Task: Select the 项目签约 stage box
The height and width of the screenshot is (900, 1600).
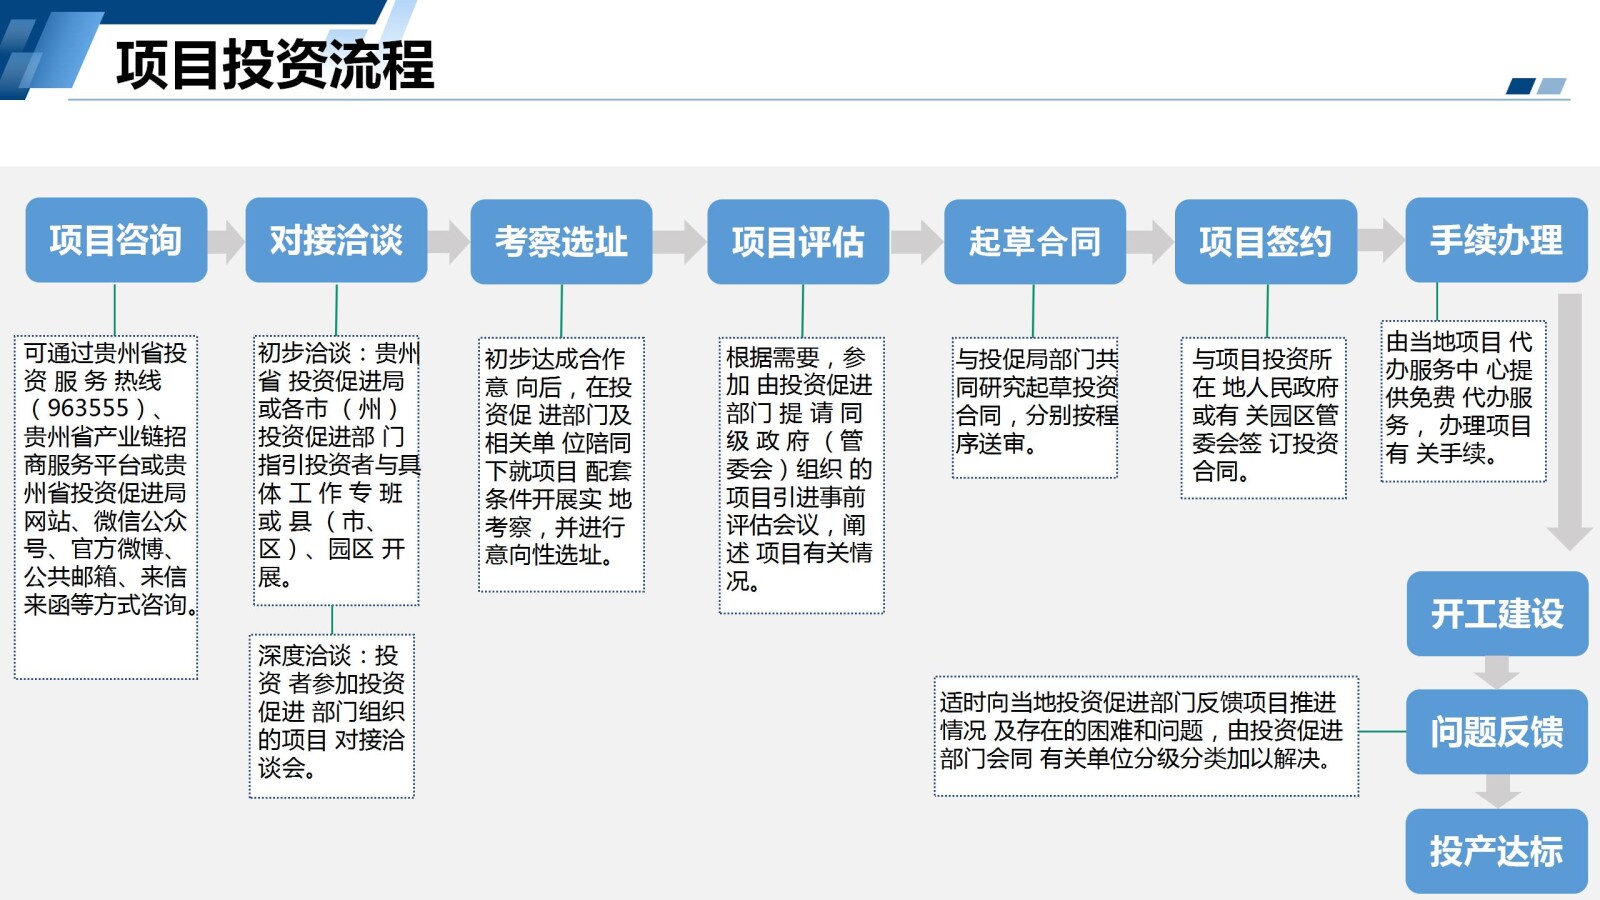Action: click(1267, 241)
